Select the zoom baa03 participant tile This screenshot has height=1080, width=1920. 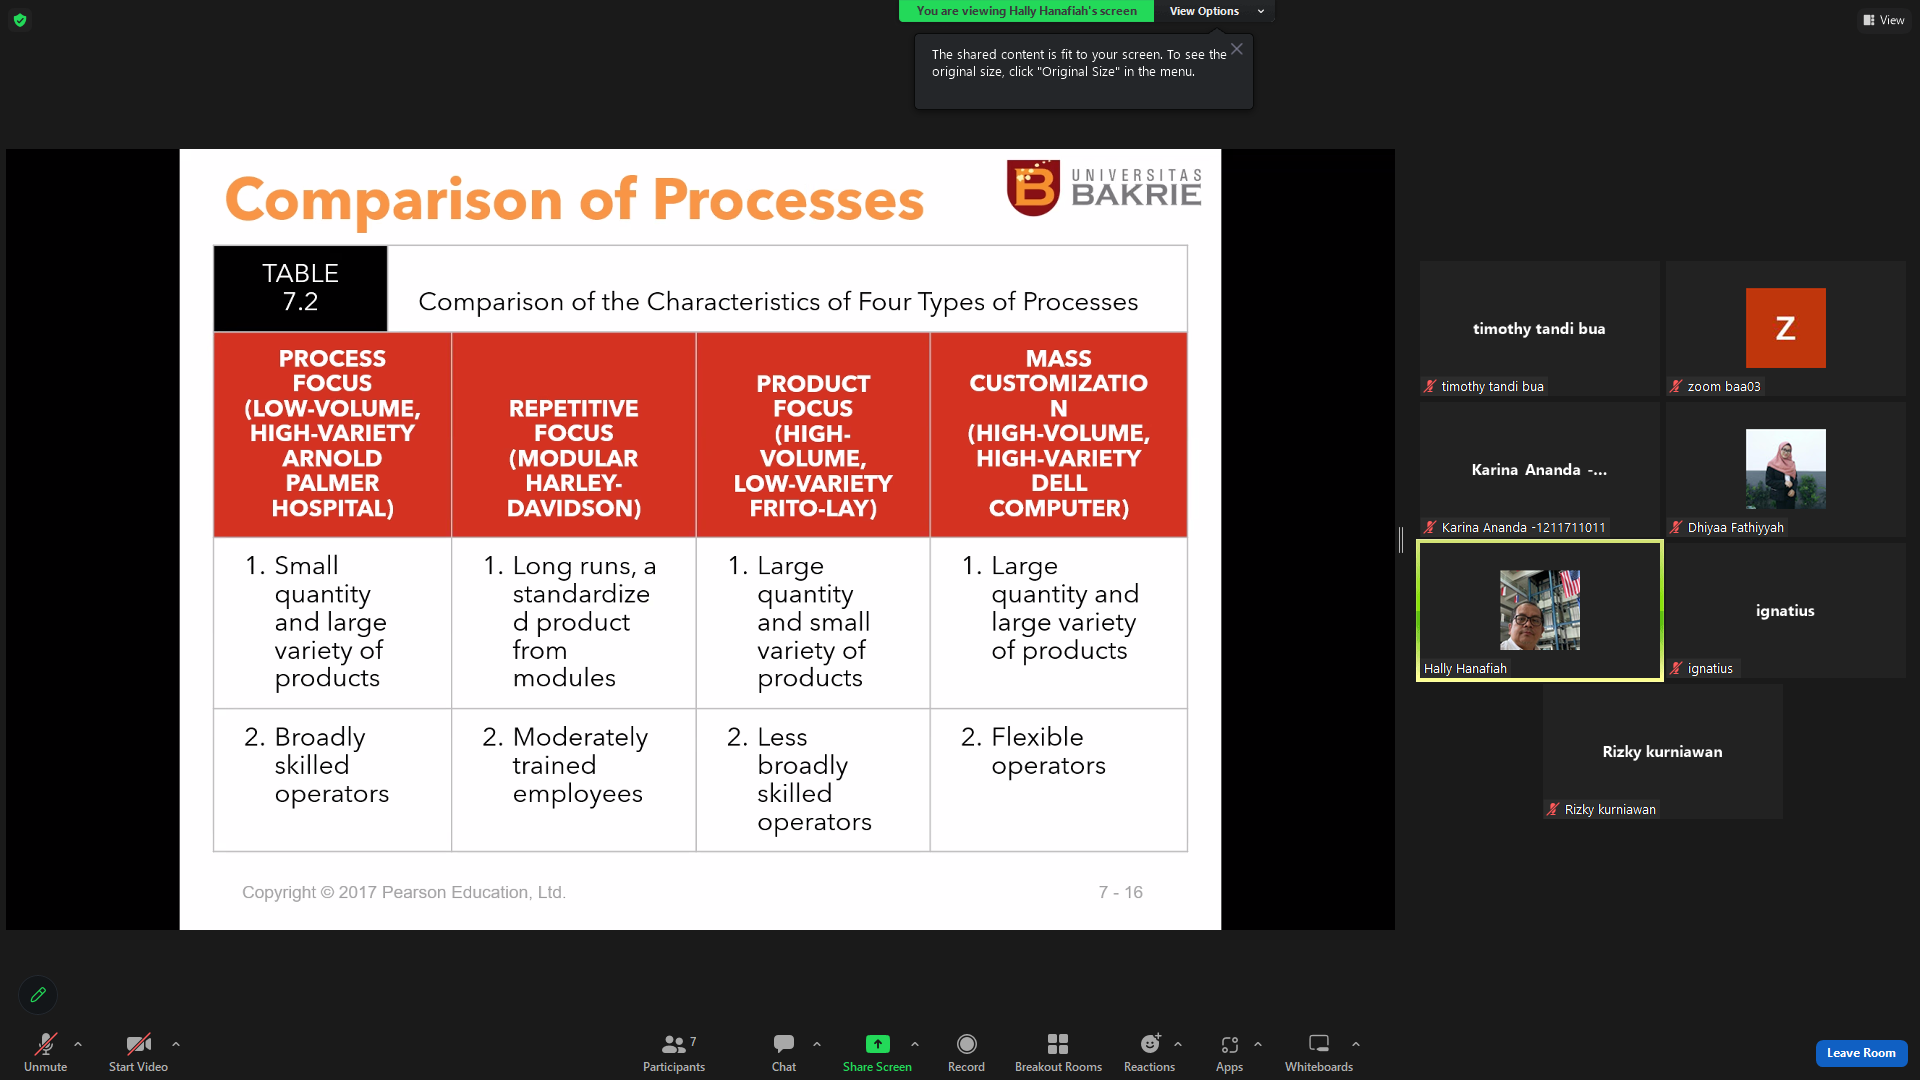[x=1785, y=329]
